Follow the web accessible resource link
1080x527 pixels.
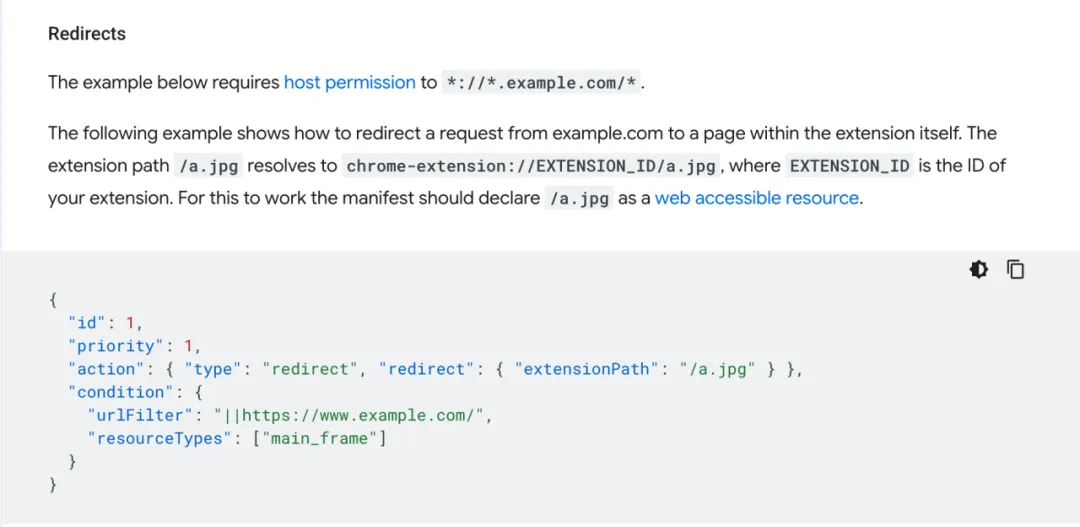[757, 198]
